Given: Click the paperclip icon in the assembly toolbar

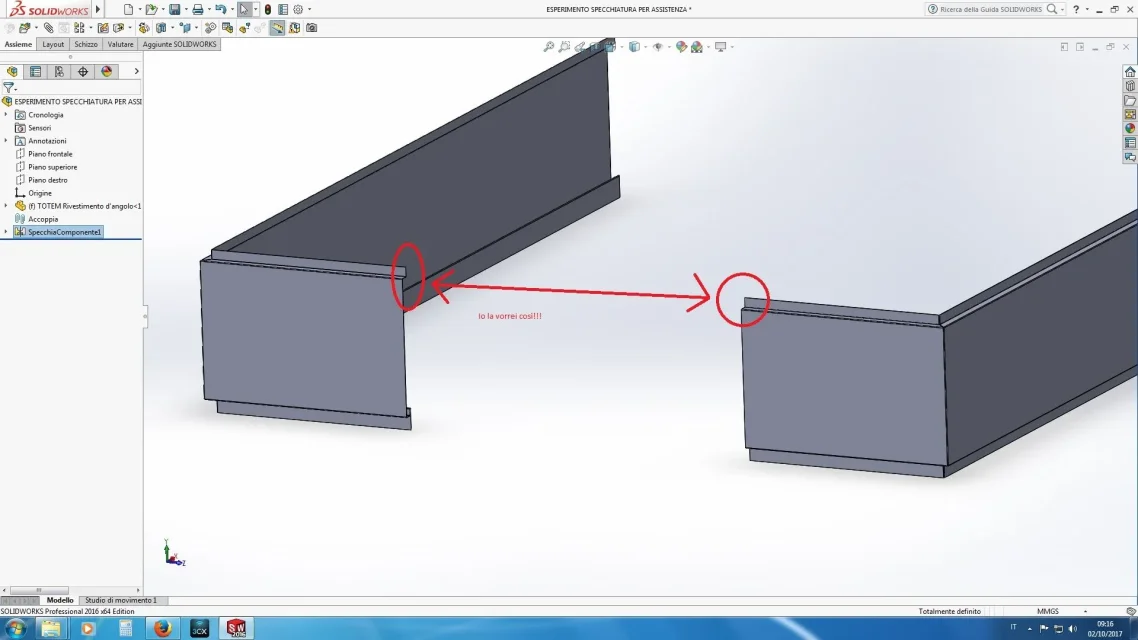Looking at the screenshot, I should pyautogui.click(x=49, y=28).
